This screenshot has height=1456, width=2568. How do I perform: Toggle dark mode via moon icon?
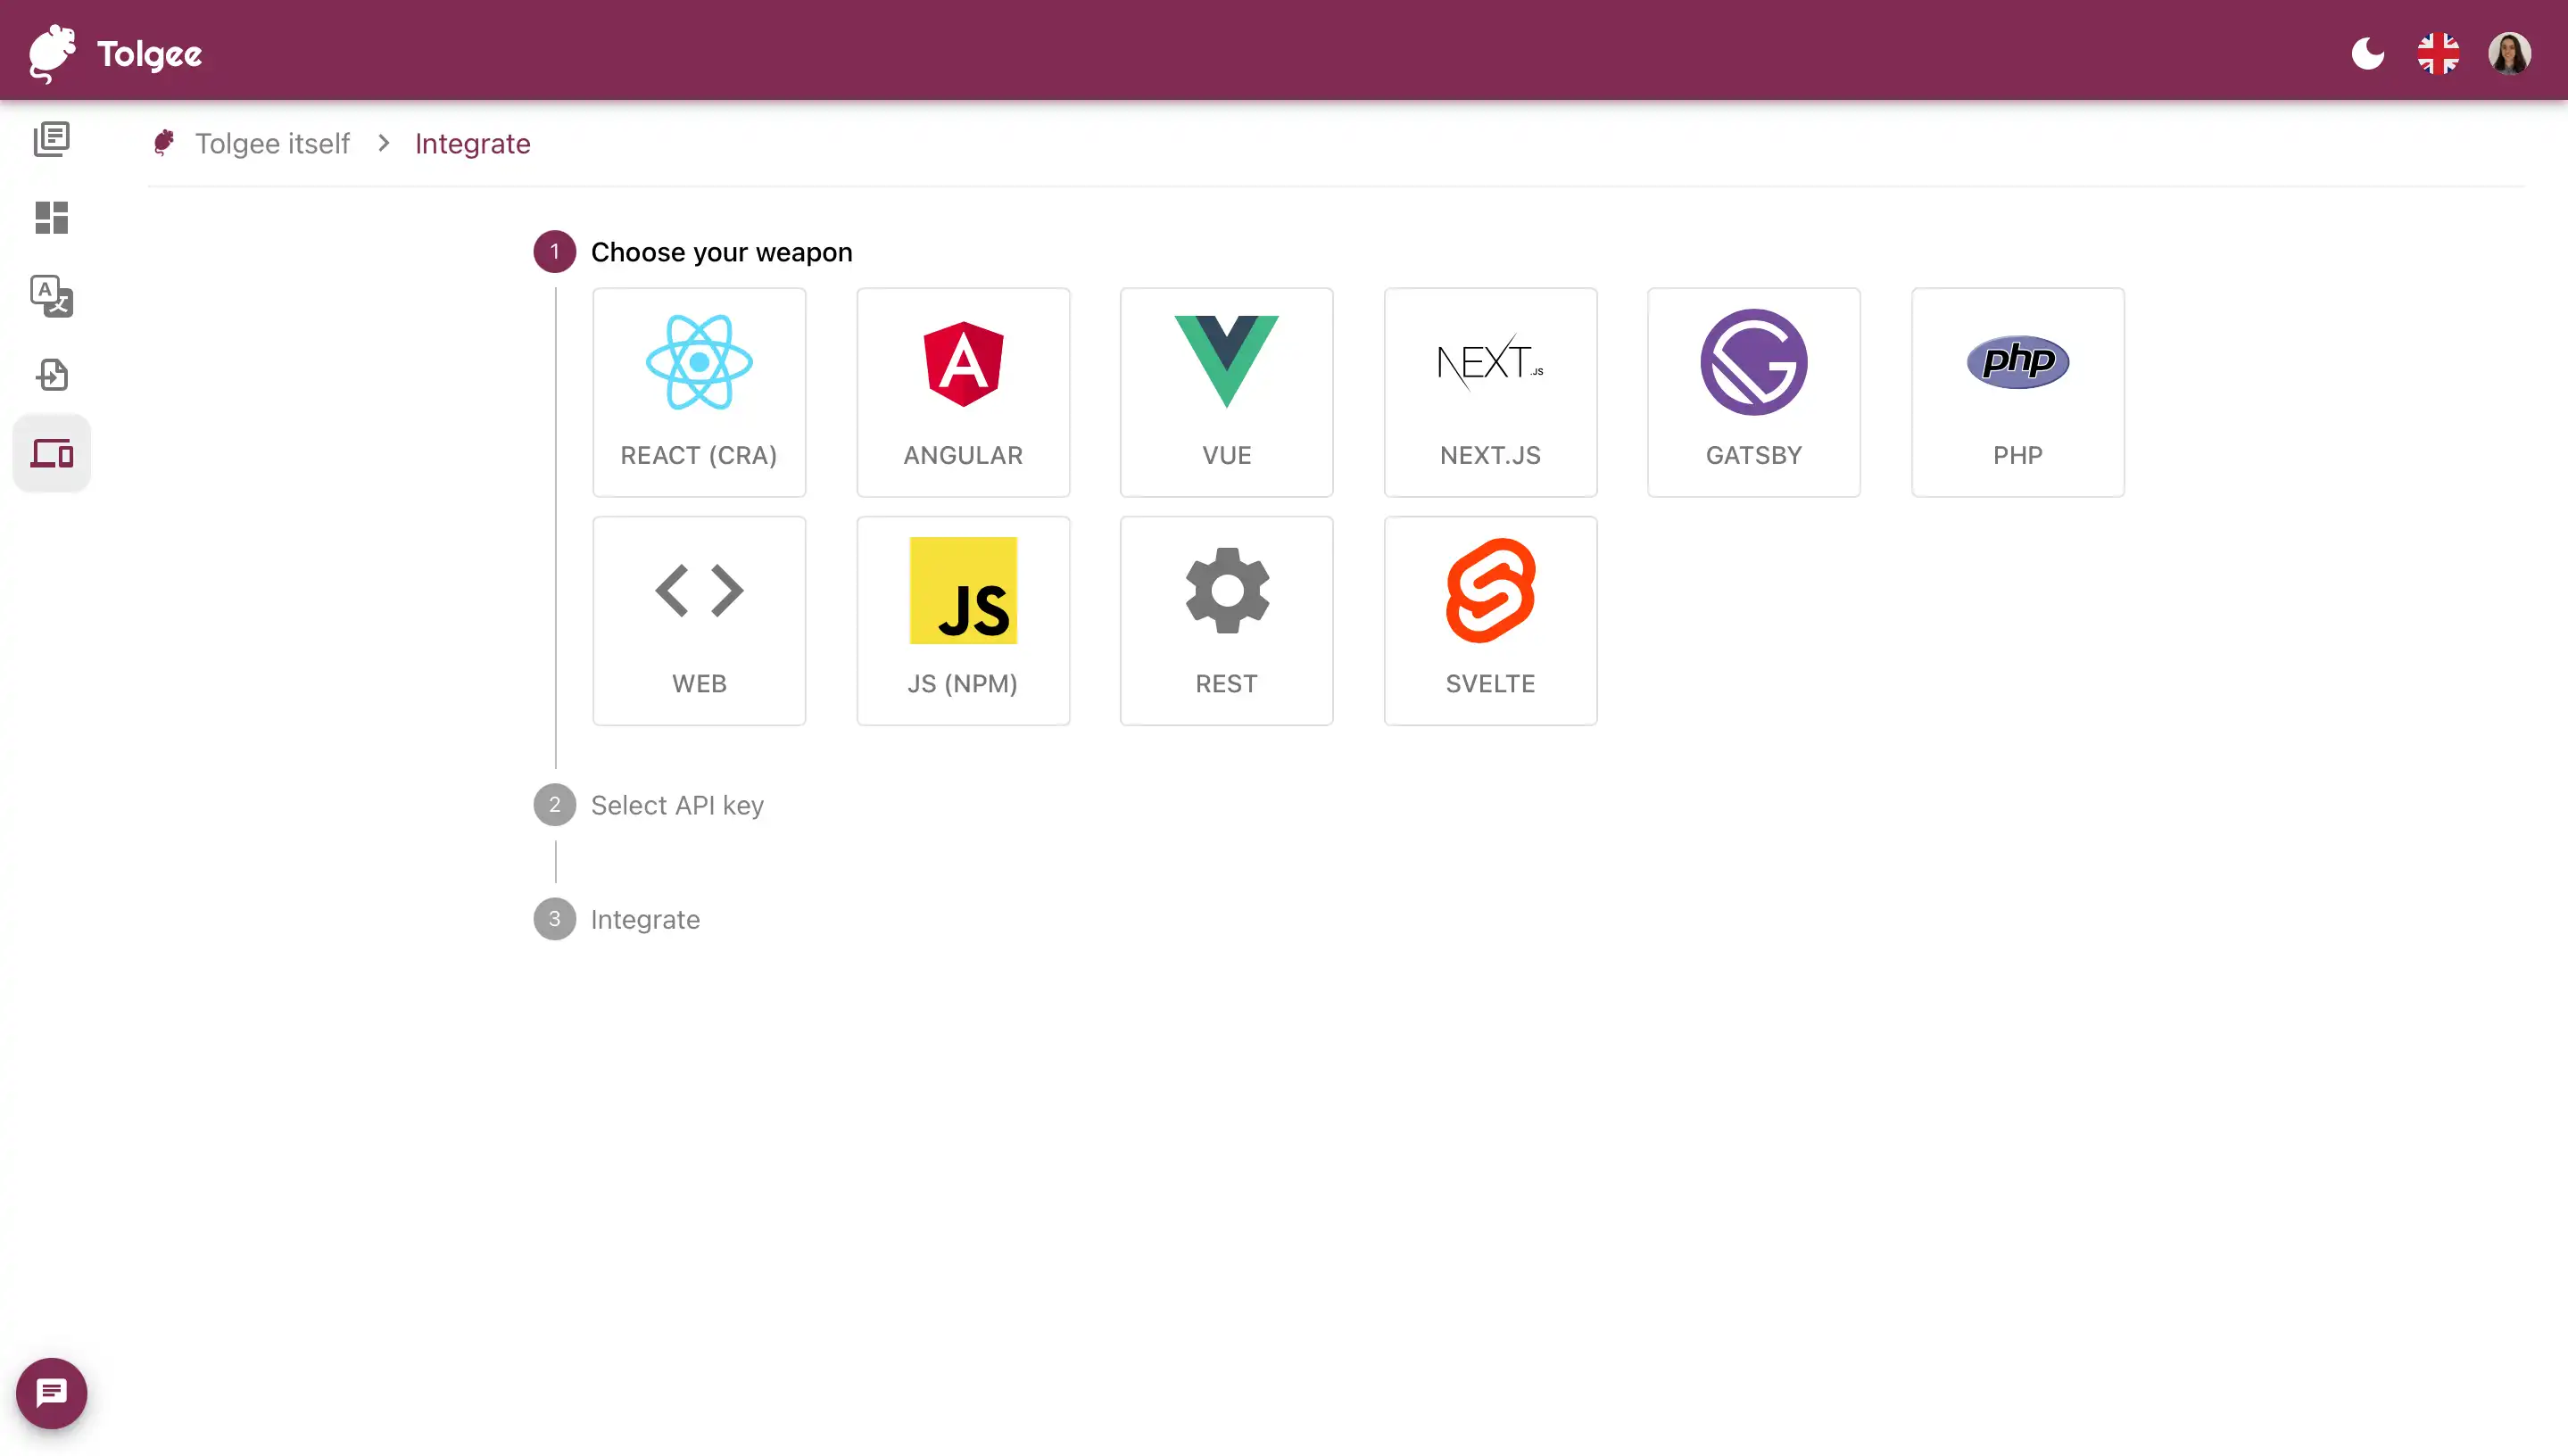[x=2369, y=53]
